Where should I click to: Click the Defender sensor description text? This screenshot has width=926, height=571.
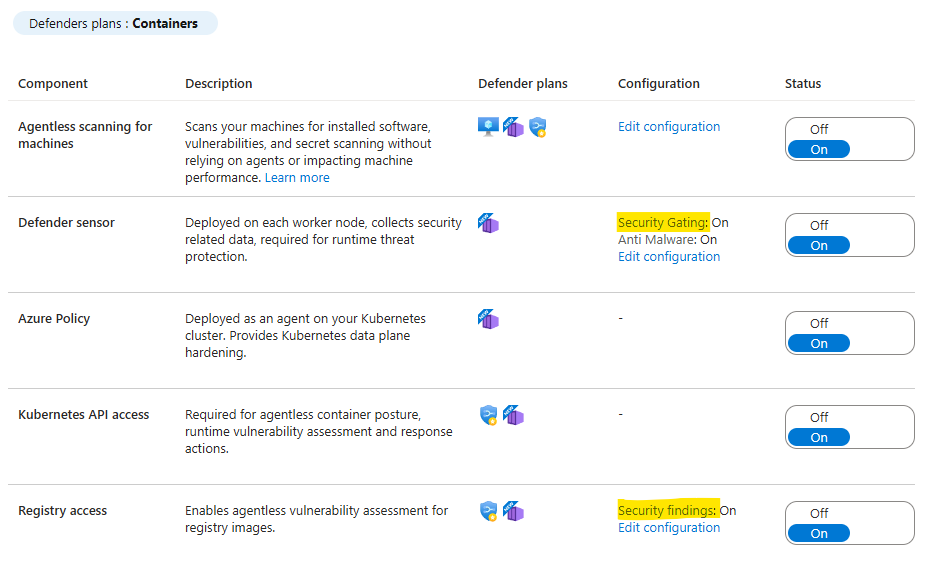click(x=323, y=240)
